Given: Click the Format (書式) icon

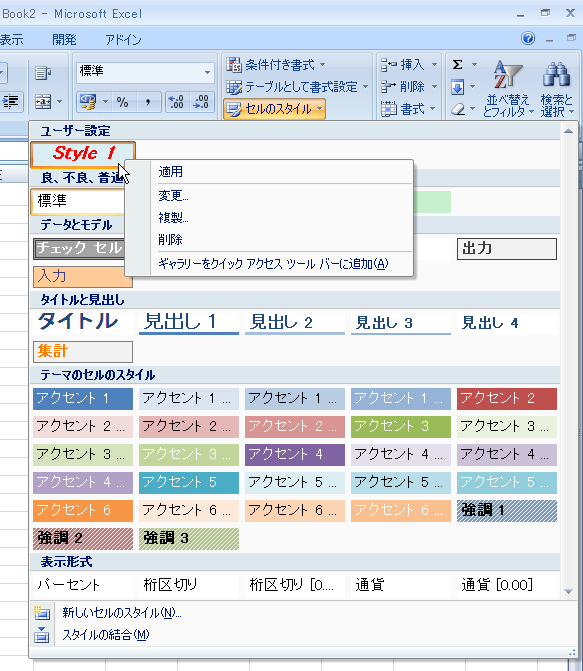Looking at the screenshot, I should click(x=388, y=109).
